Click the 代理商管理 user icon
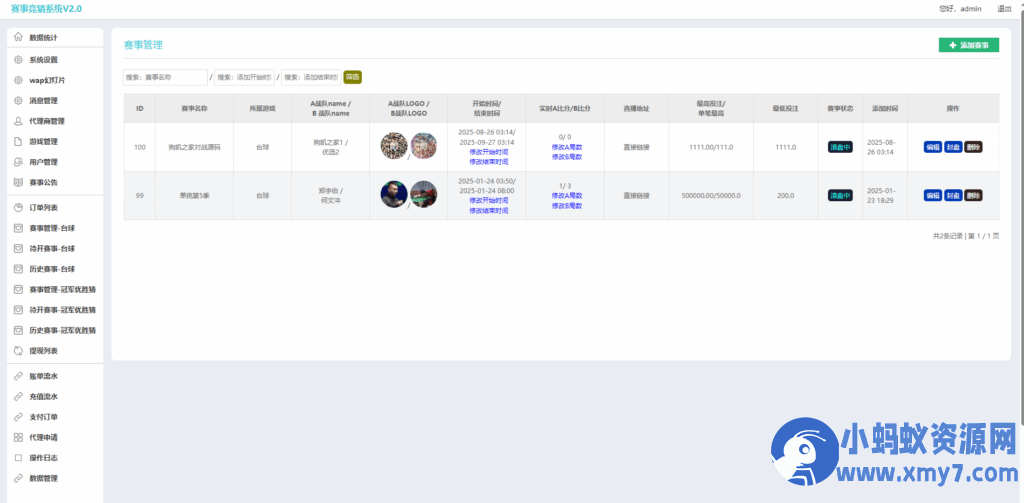Image resolution: width=1024 pixels, height=503 pixels. coord(18,121)
